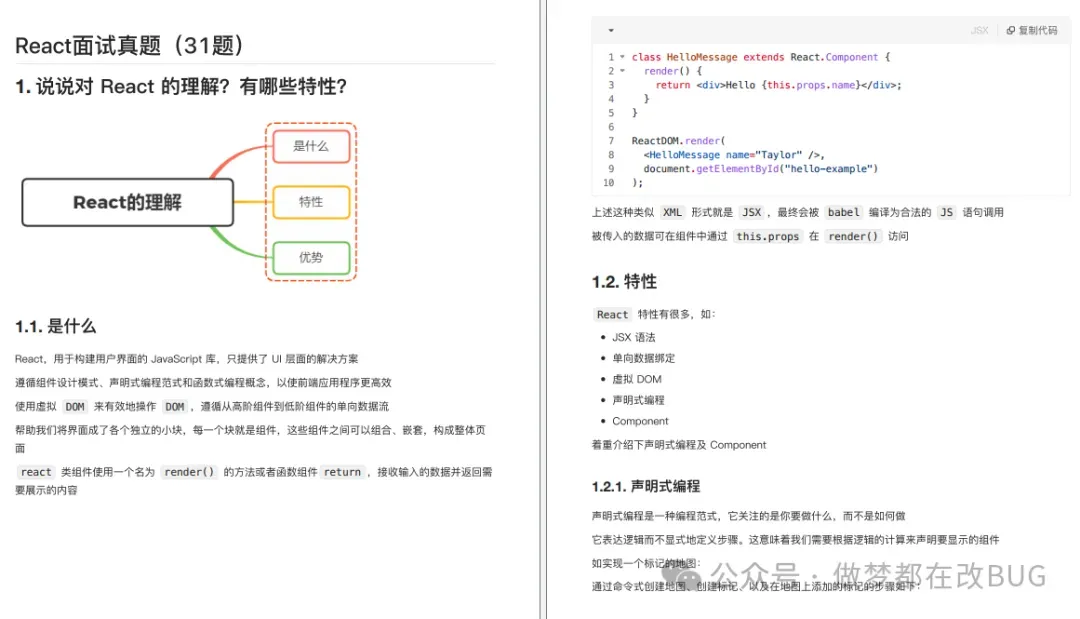The image size is (1080, 619).
Task: Click the copy icon beside 复制代码
Action: pos(1010,30)
